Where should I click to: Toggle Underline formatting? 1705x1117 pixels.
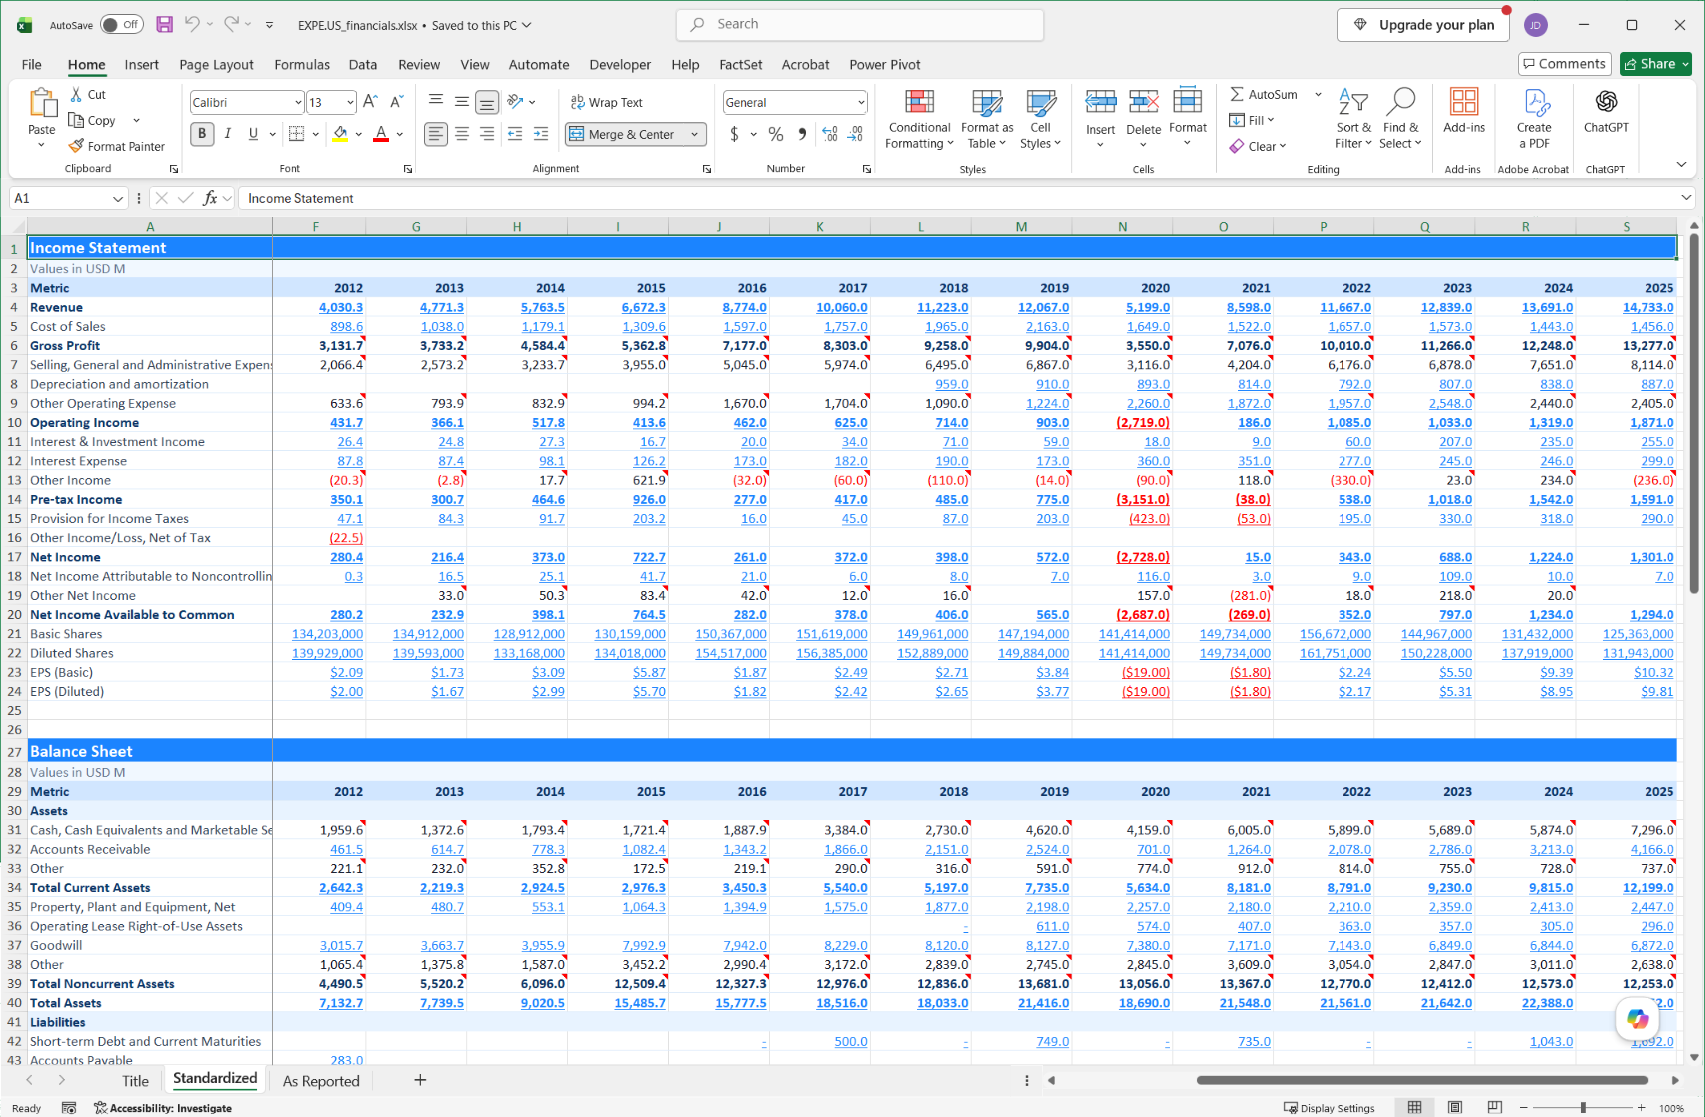click(x=253, y=134)
